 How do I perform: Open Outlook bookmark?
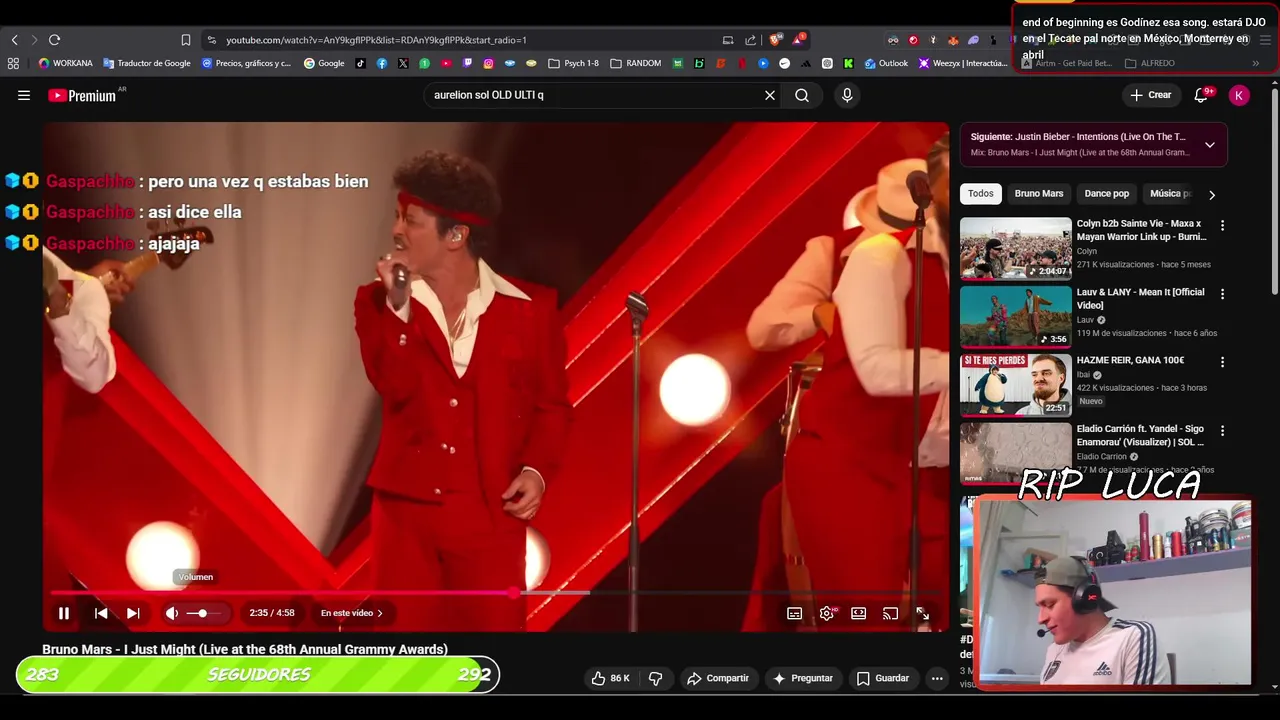click(x=886, y=63)
